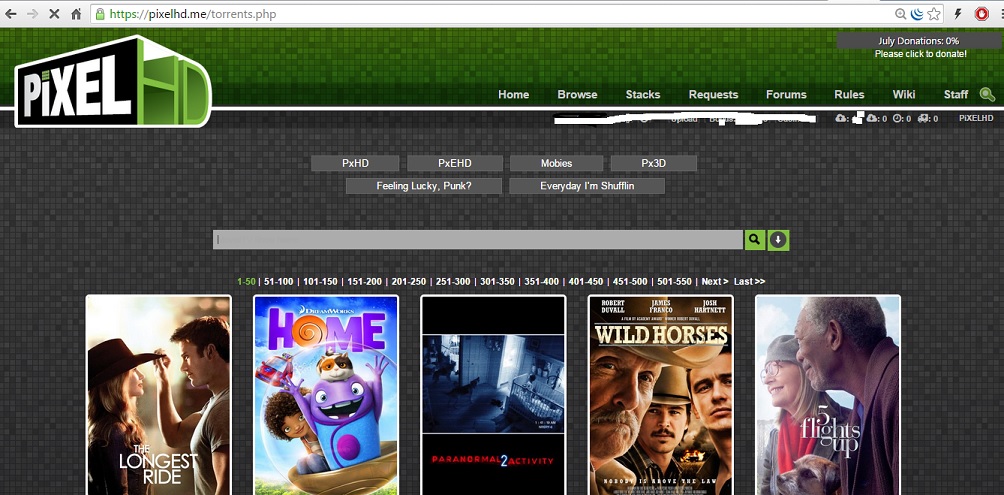Open the browser home page icon
Viewport: 1004px width, 495px height.
[76, 13]
